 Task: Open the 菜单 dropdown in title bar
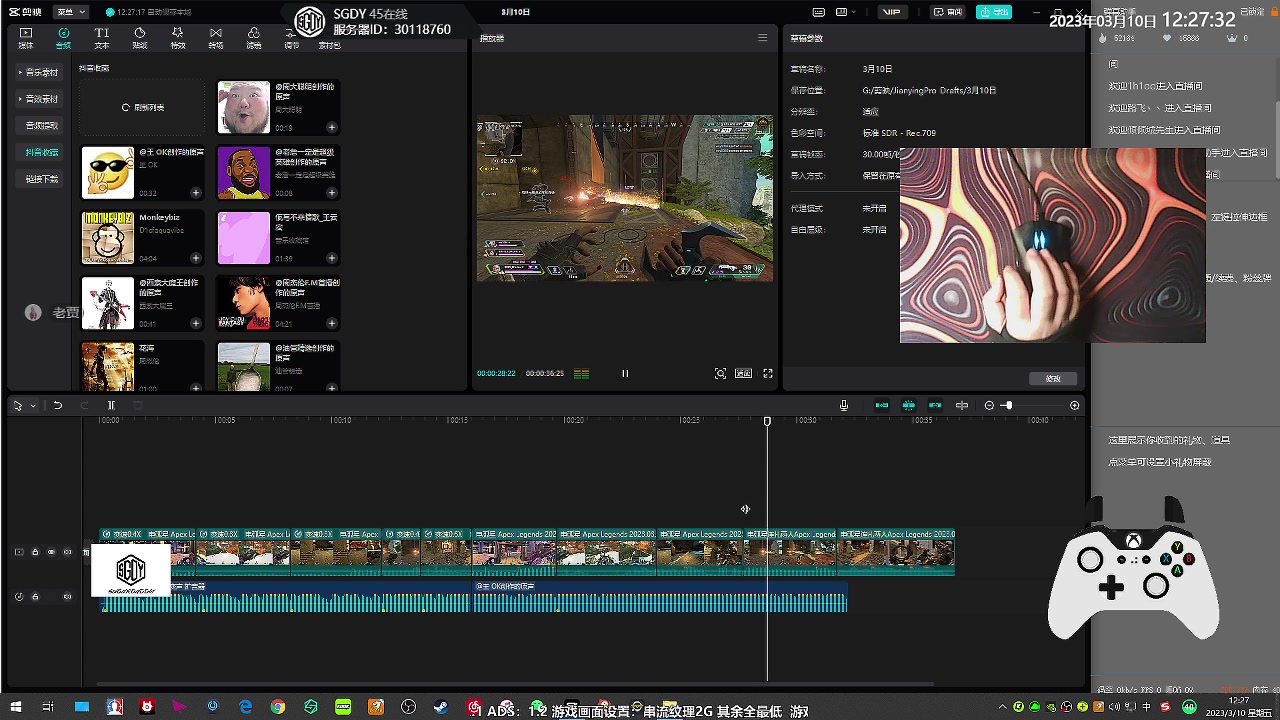tap(70, 12)
